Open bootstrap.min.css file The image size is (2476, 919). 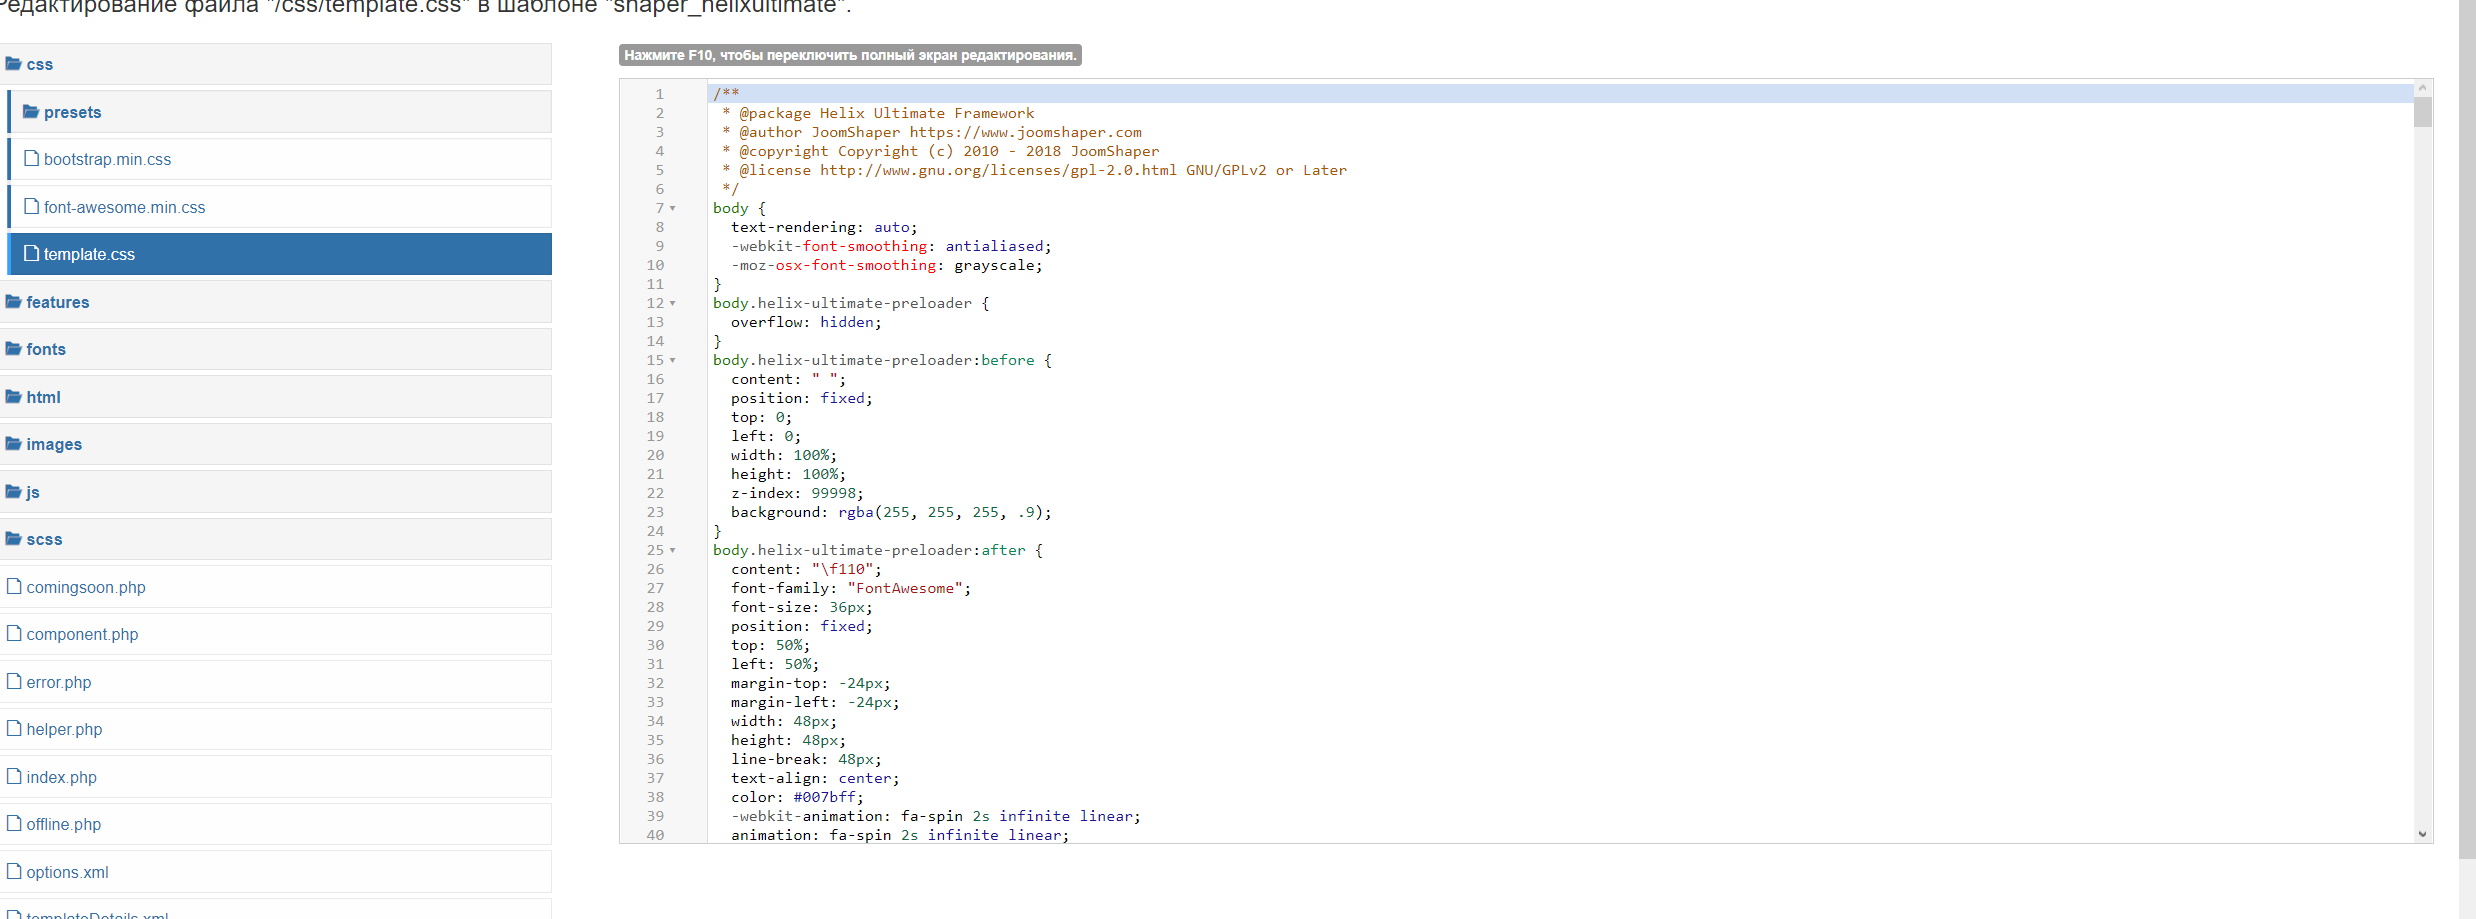tap(280, 159)
